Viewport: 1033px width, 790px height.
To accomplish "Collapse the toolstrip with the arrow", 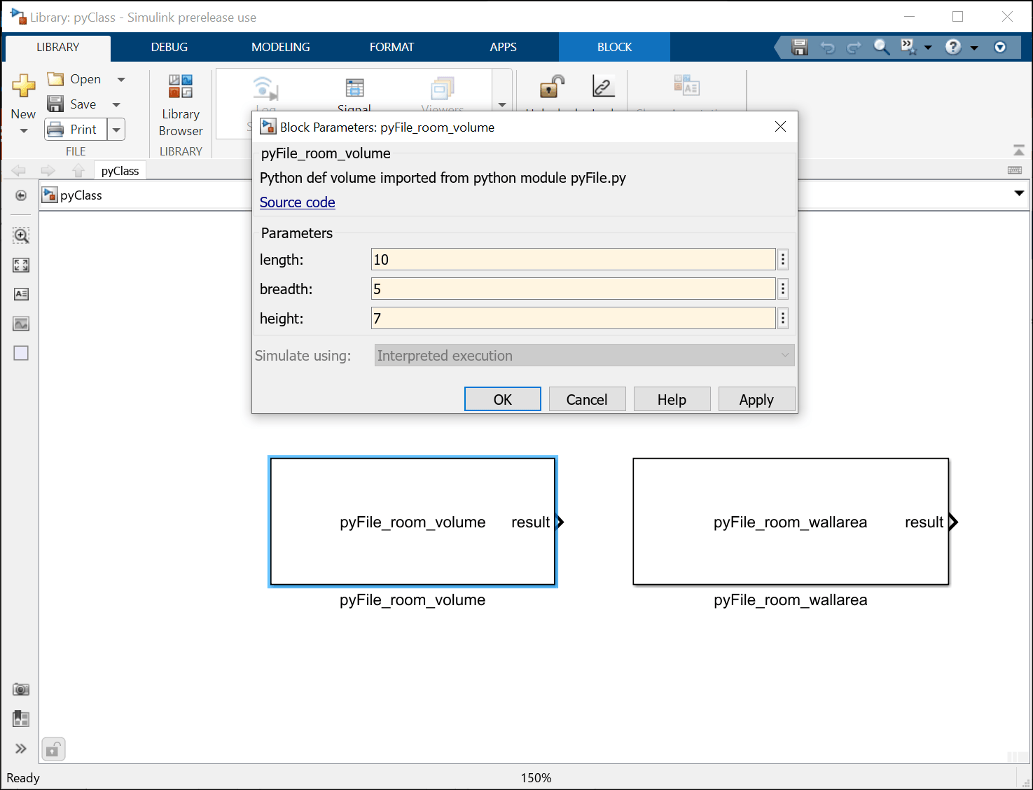I will pos(1019,150).
